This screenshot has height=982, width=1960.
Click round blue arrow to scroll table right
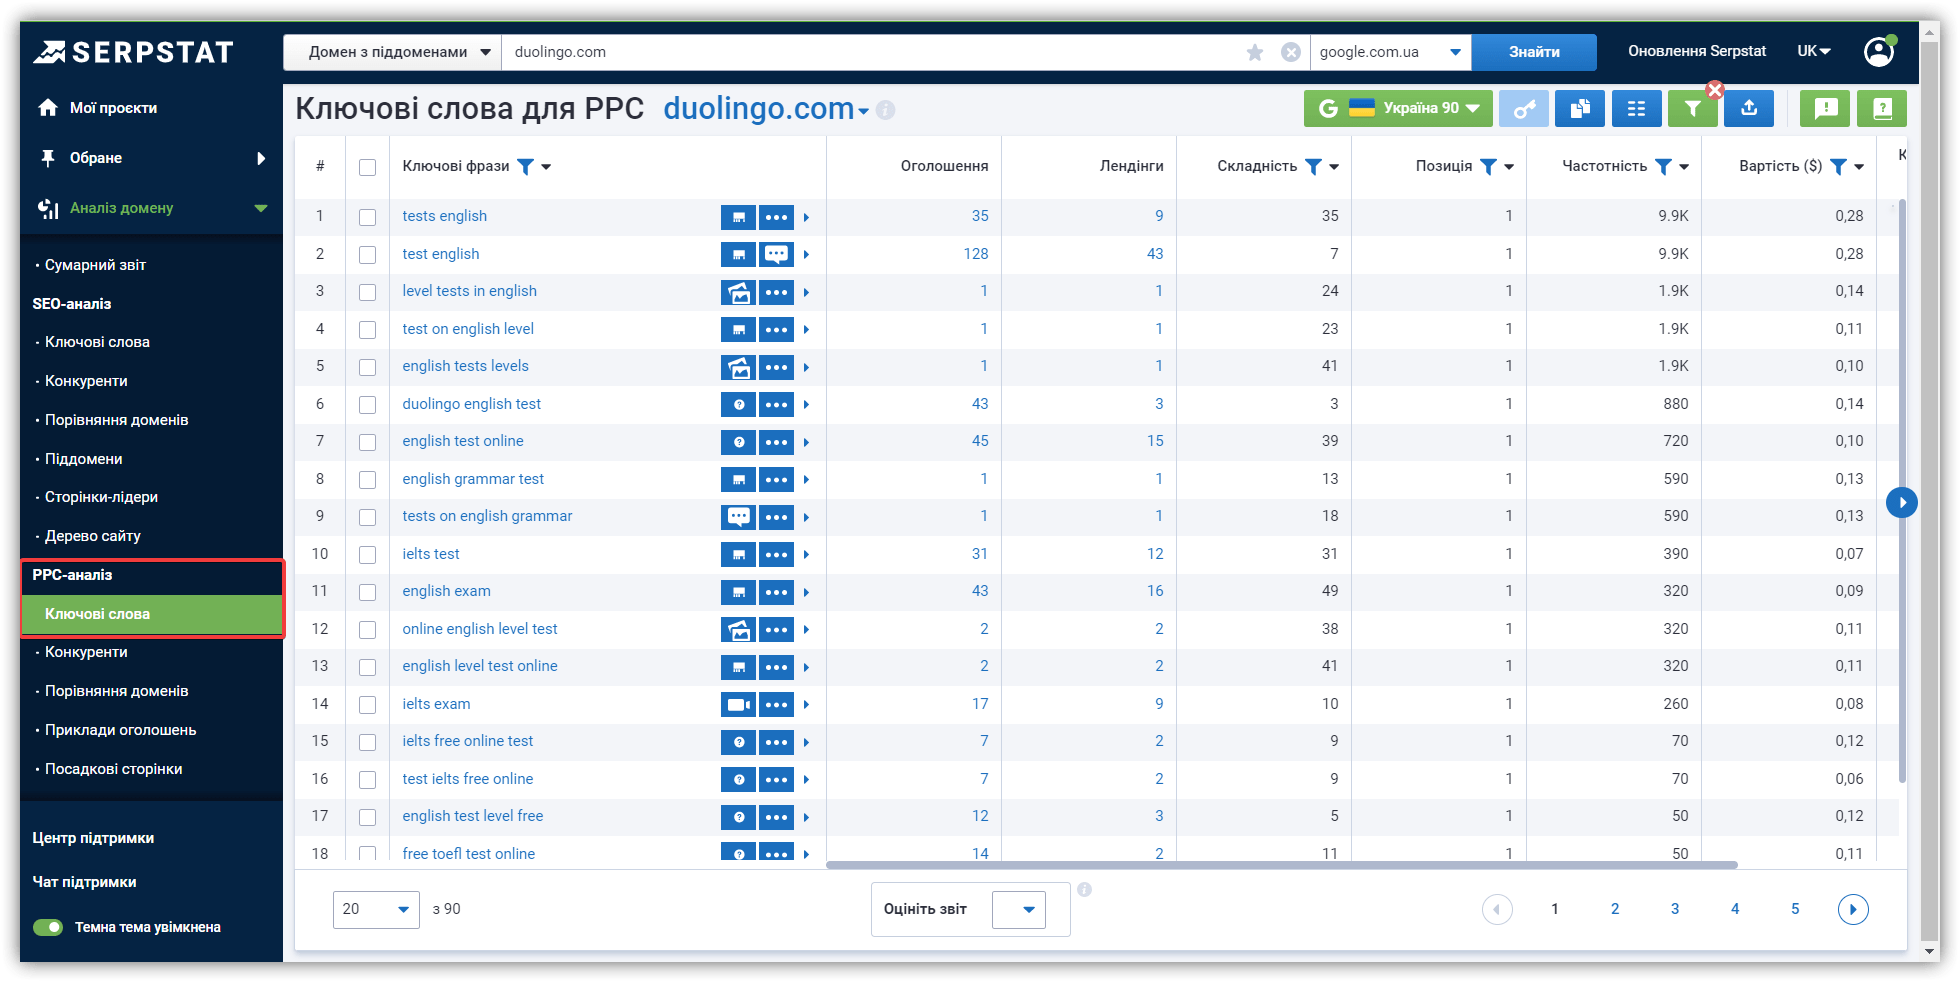coord(1901,502)
